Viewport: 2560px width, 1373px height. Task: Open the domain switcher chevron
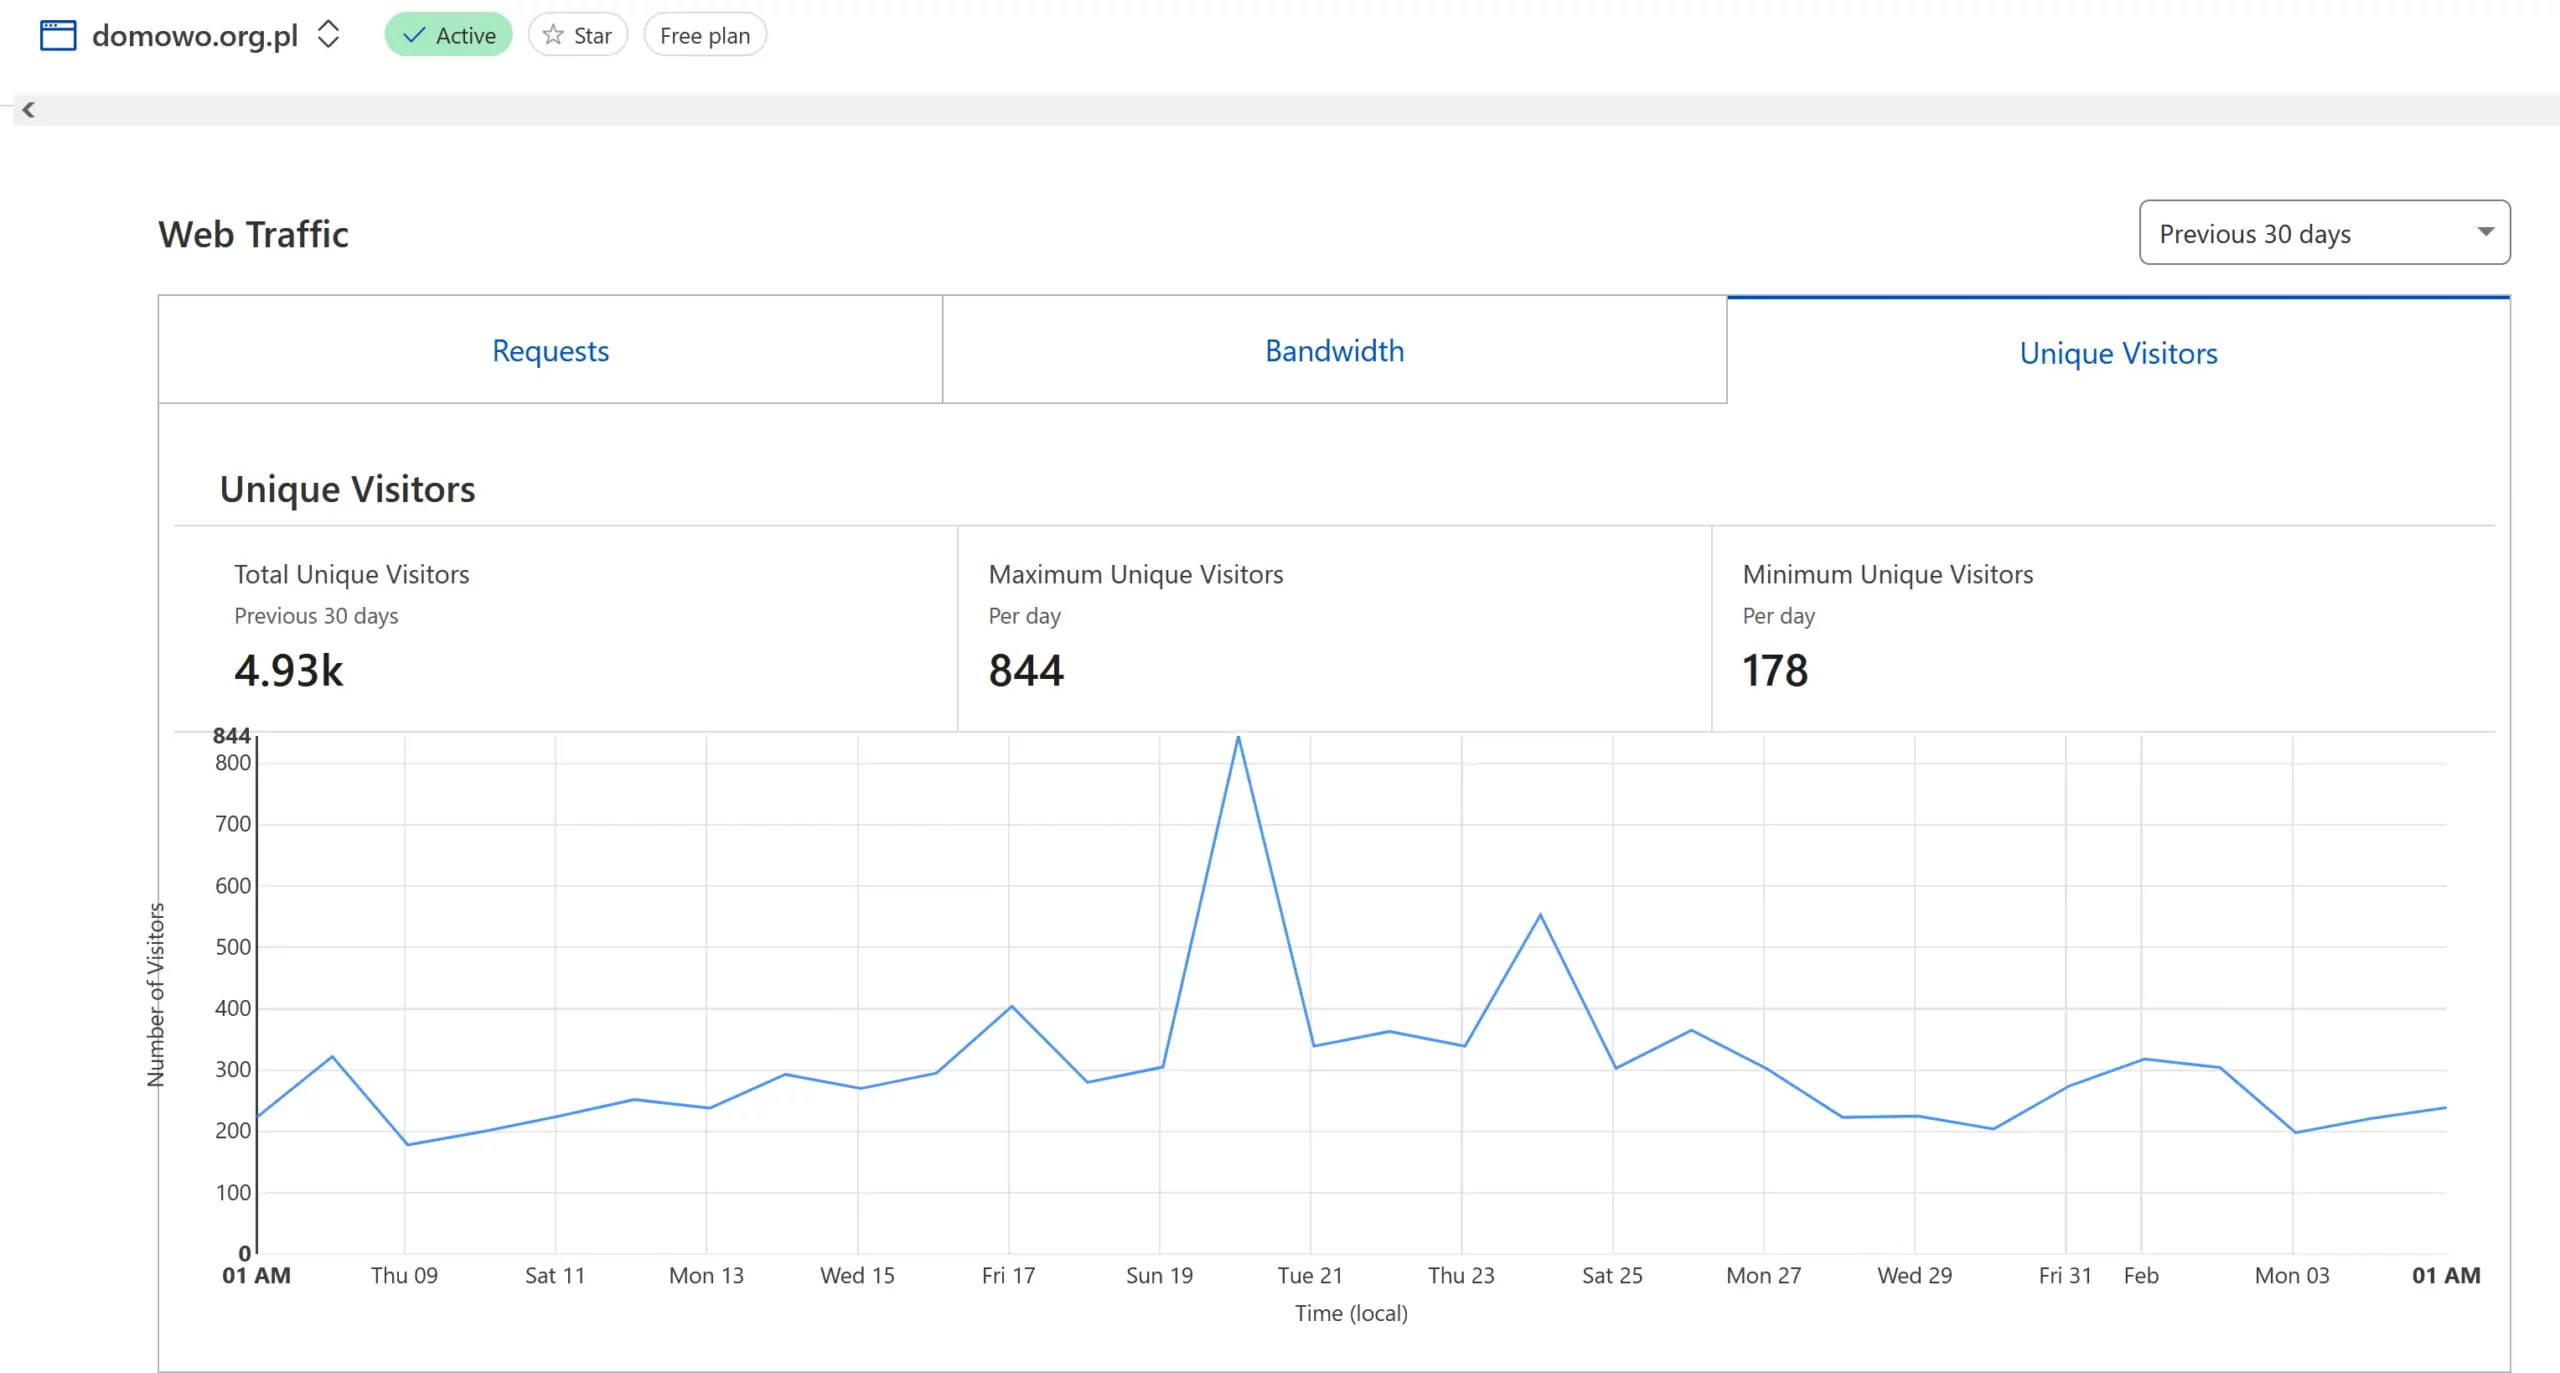tap(328, 34)
